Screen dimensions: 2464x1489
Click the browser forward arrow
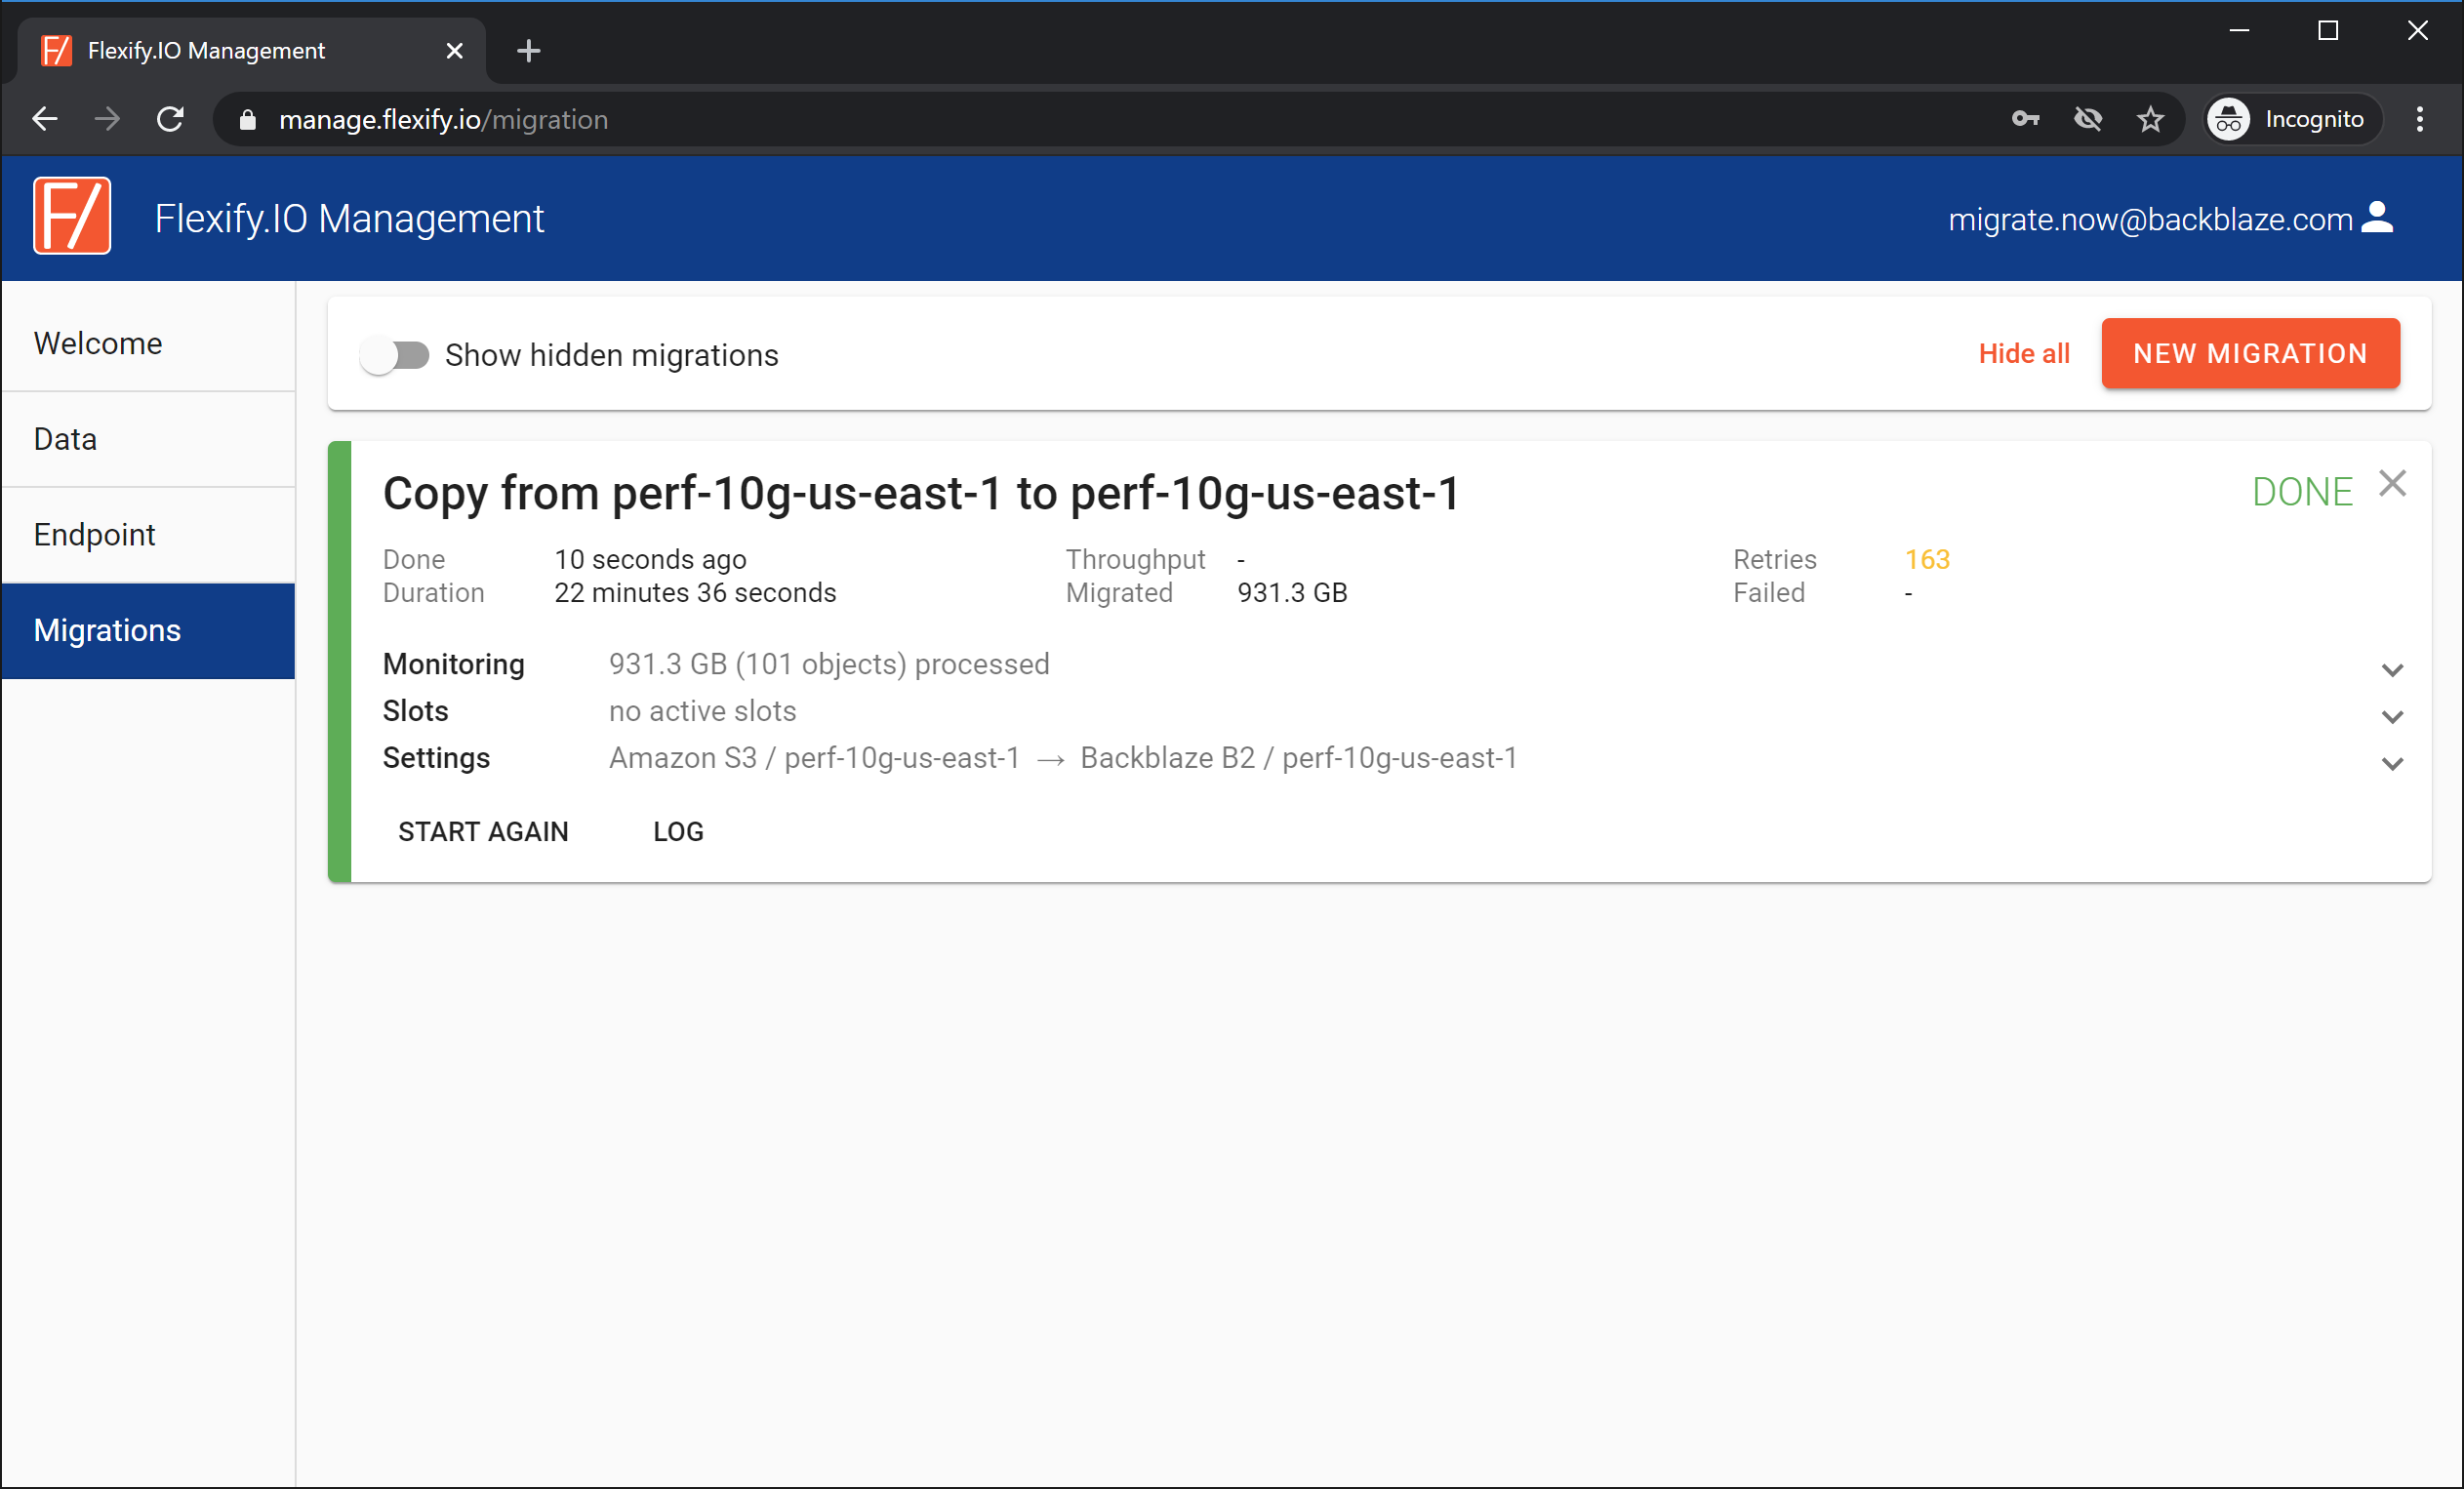click(107, 119)
